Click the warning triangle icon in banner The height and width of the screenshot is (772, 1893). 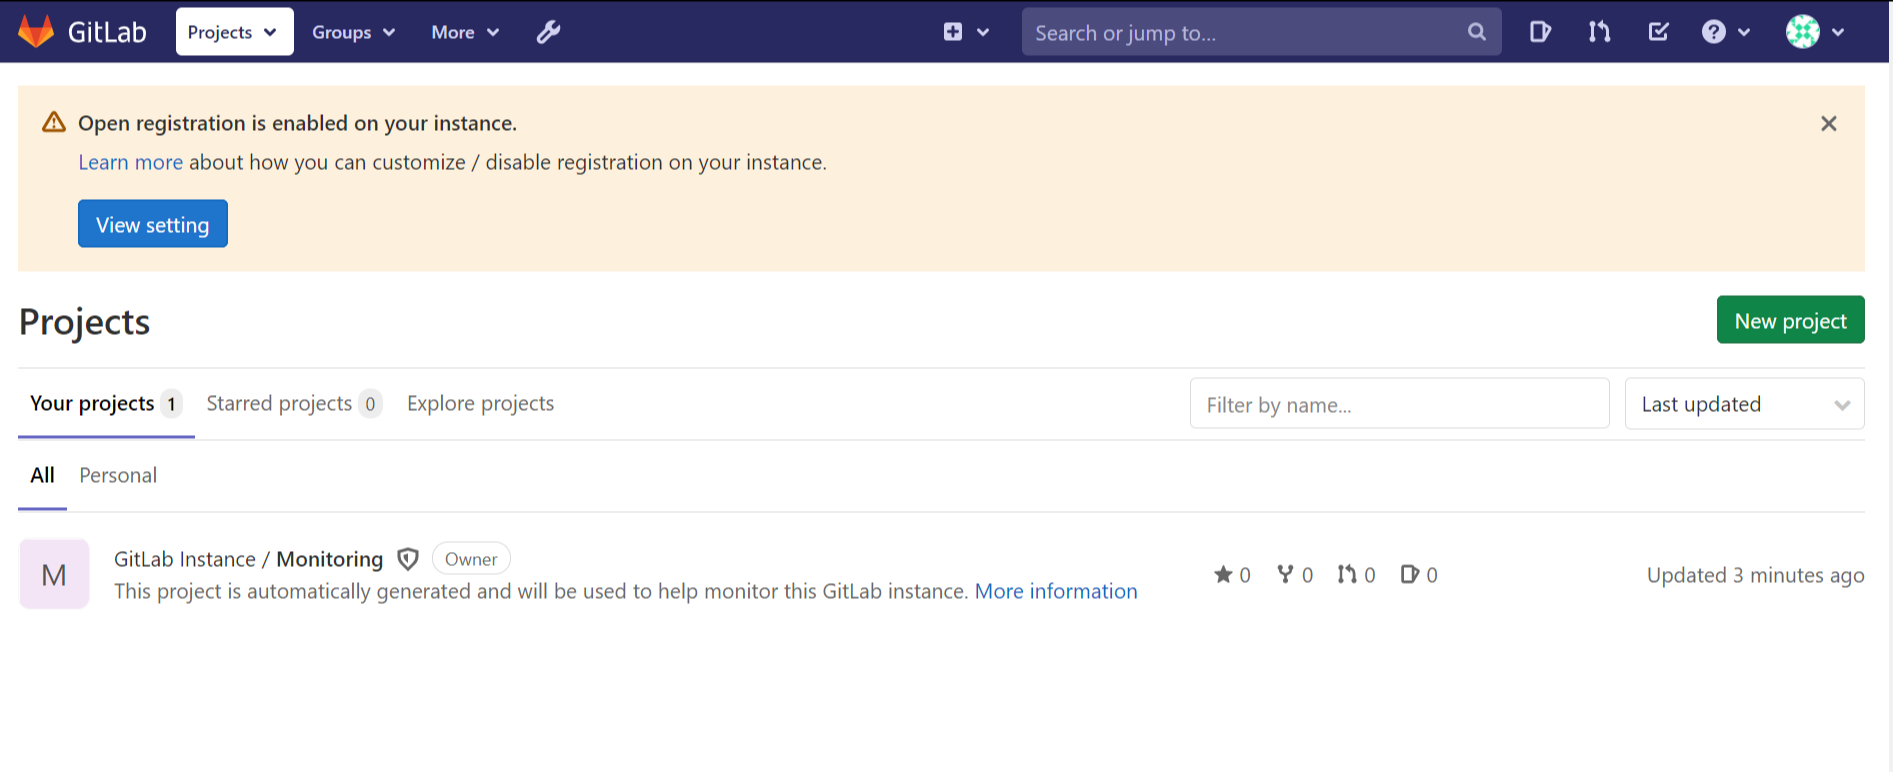54,122
